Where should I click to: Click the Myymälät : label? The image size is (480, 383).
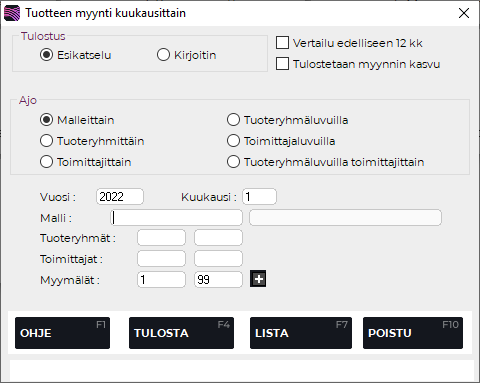click(70, 280)
